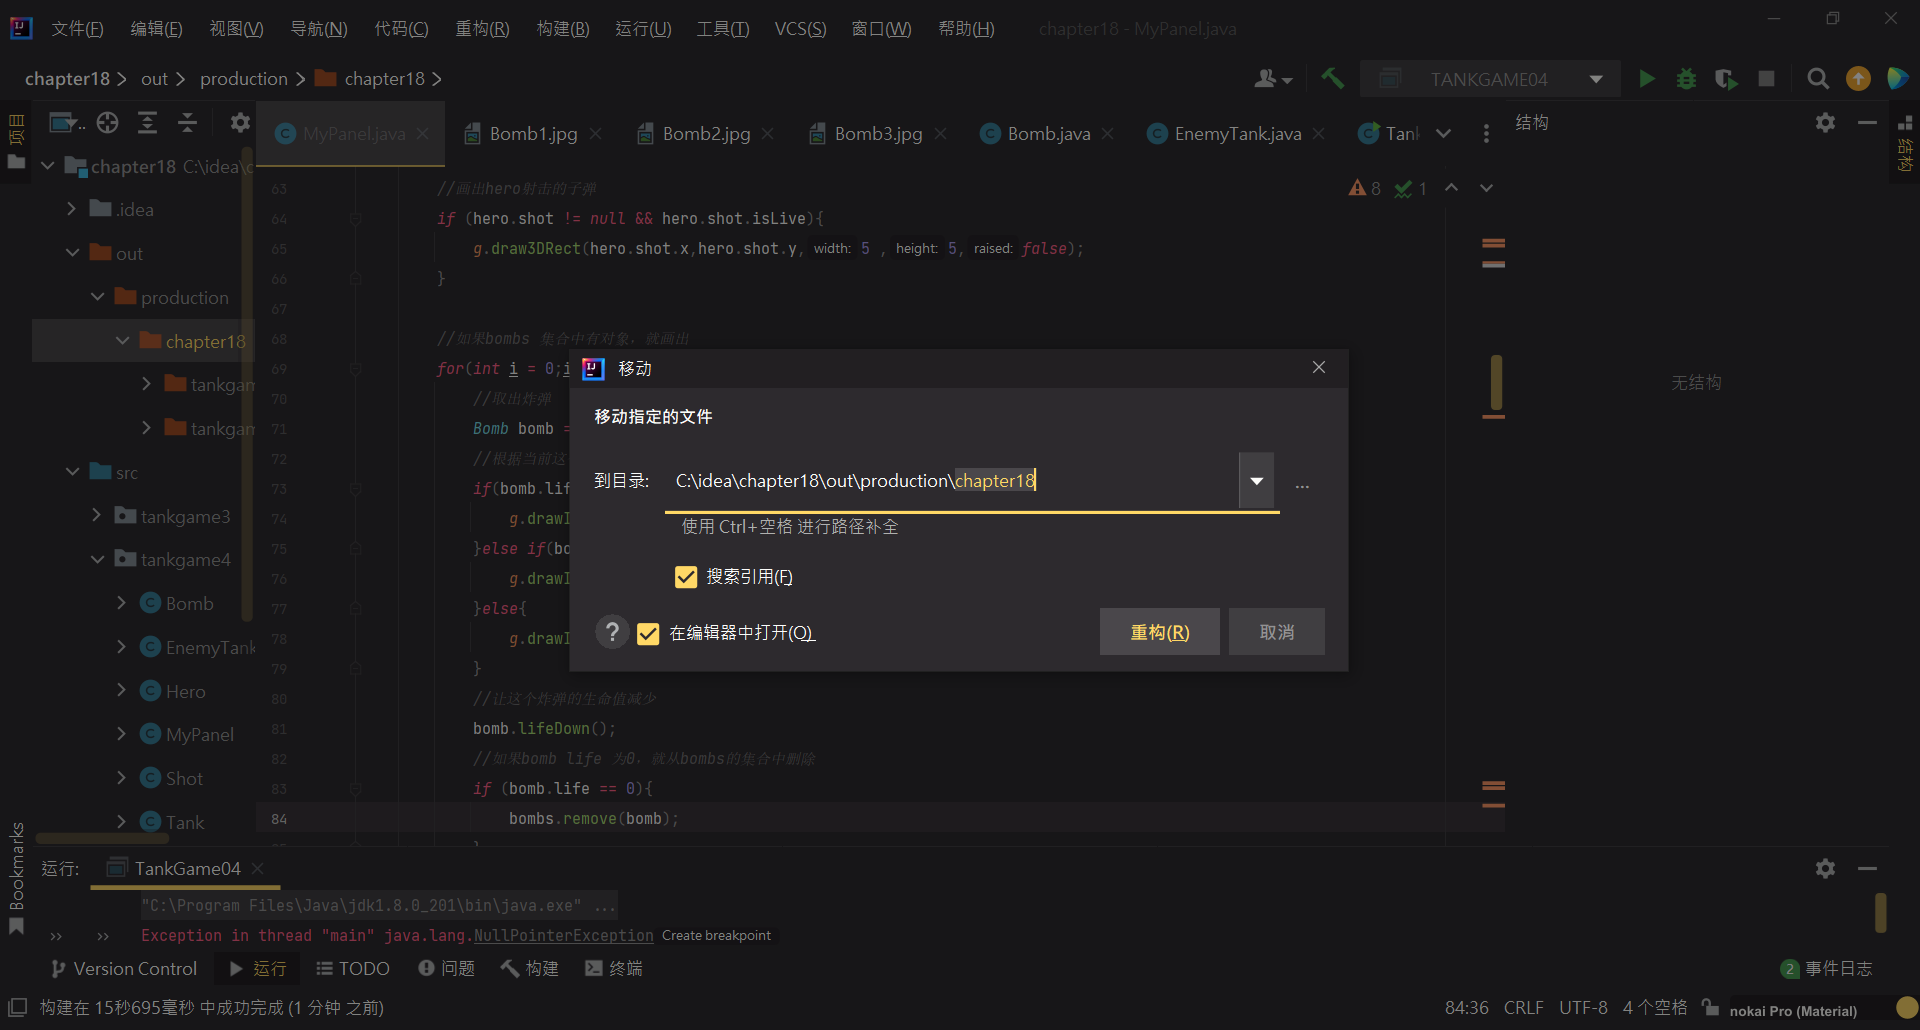Open 事件日志 event log
This screenshot has height=1030, width=1920.
point(1827,968)
